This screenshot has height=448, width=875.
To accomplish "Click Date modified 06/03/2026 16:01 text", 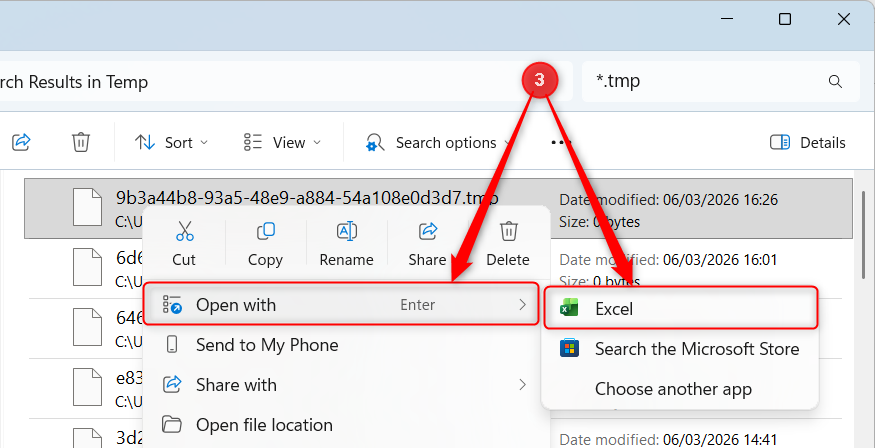I will point(668,260).
